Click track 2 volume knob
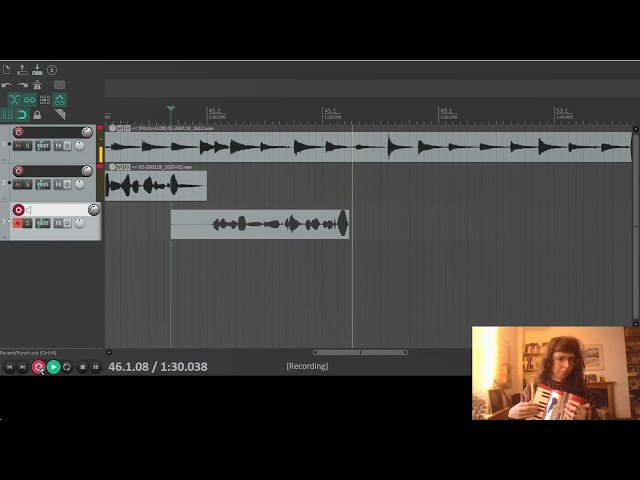640x480 pixels. 87,171
